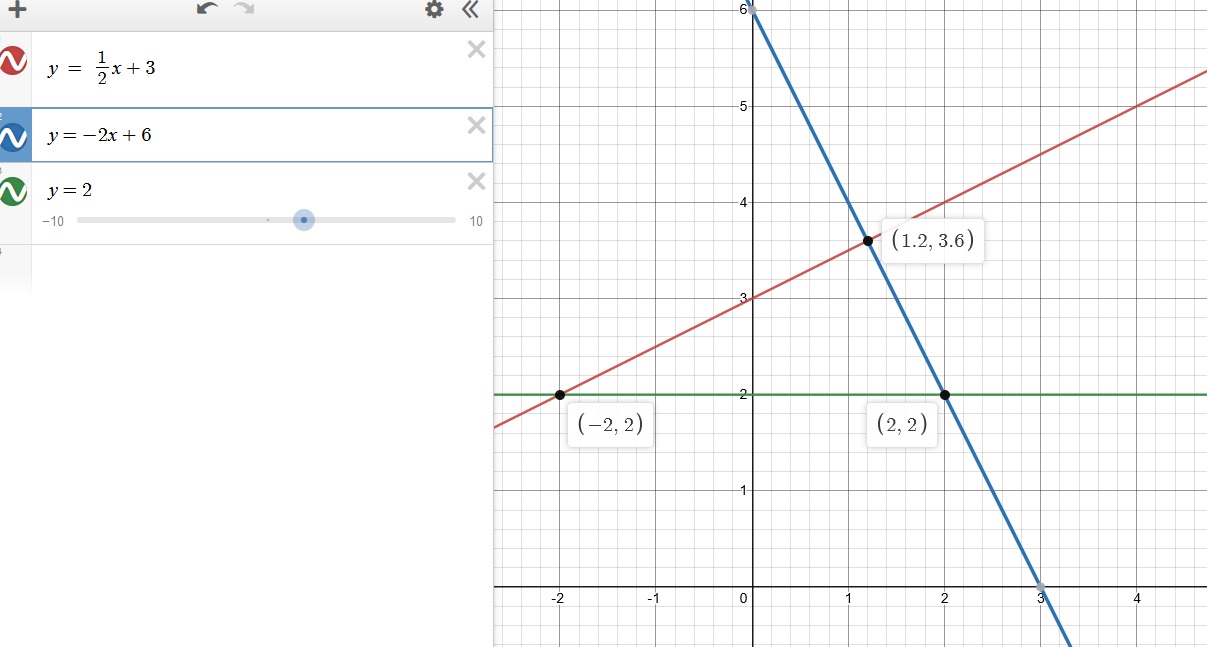Hide the green line y = 2

tap(13, 190)
